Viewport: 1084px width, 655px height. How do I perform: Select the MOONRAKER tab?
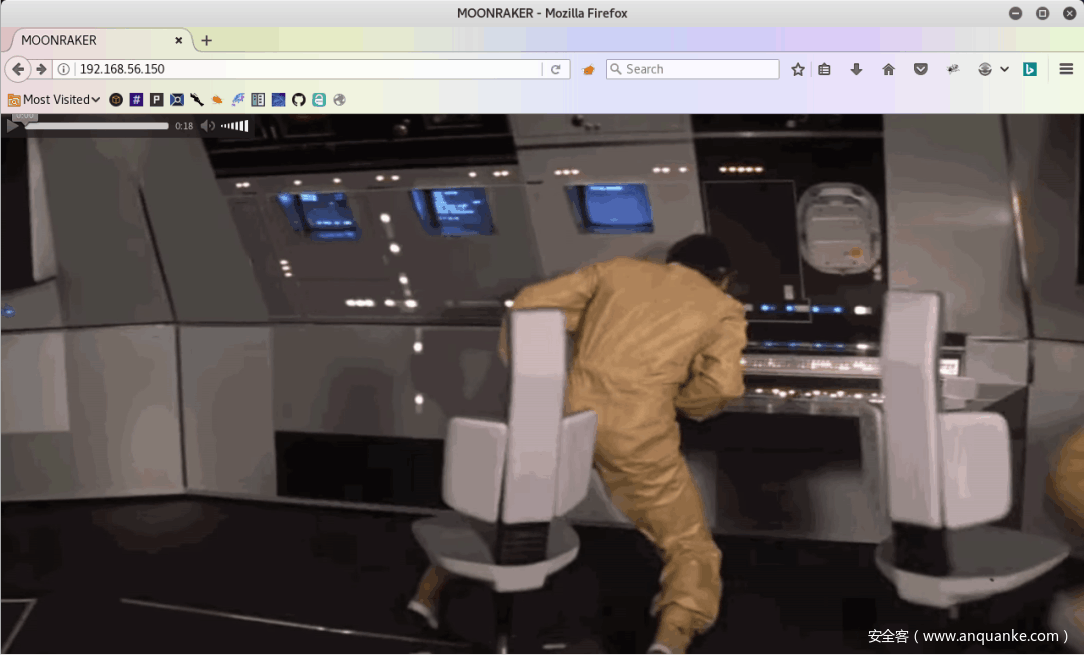90,40
